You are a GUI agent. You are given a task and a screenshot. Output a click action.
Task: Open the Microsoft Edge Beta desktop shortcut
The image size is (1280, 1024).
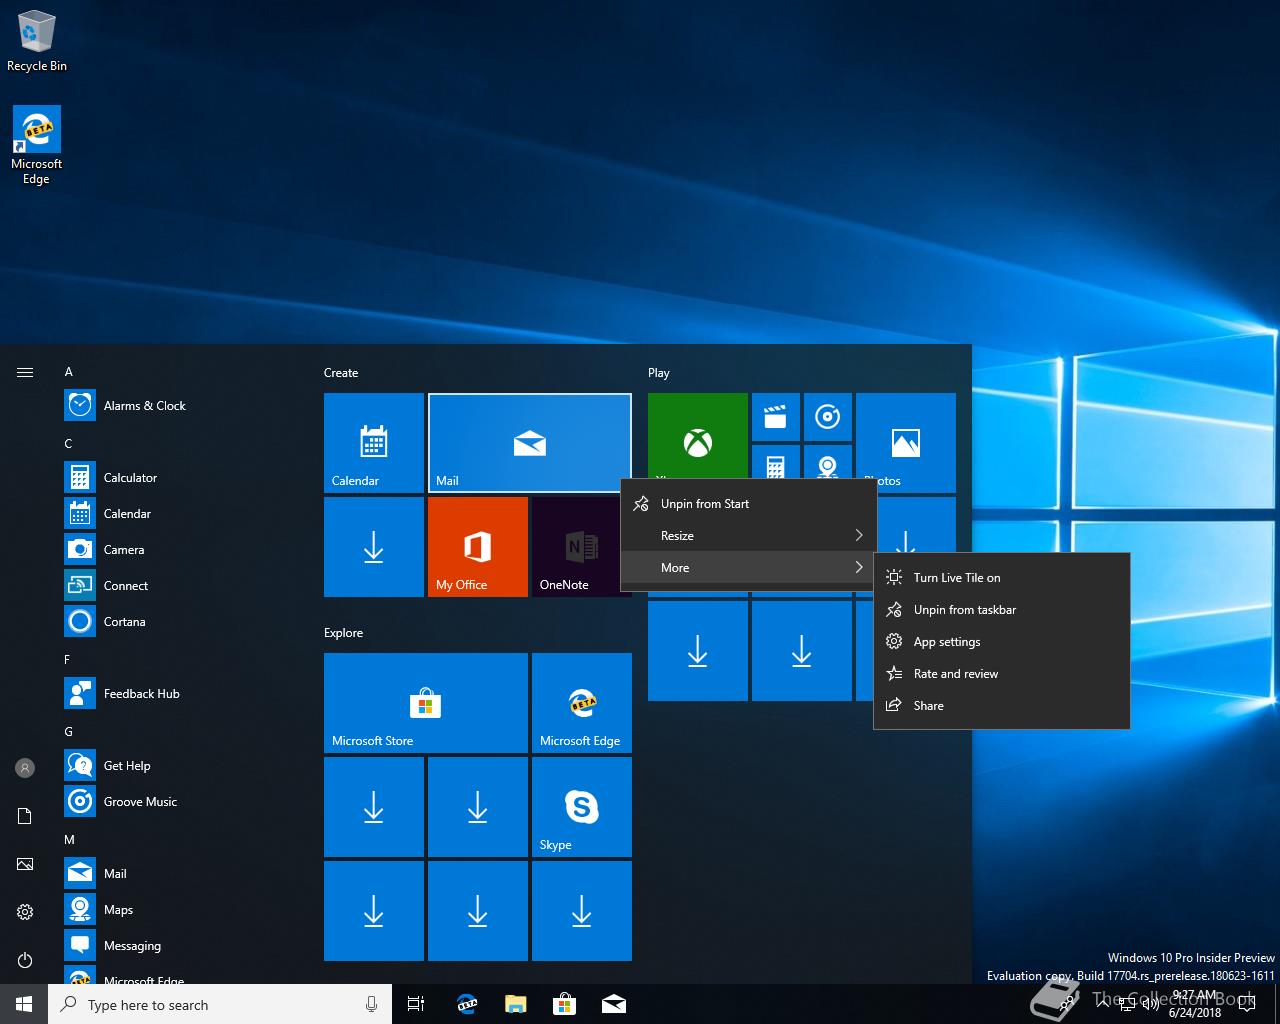[36, 146]
